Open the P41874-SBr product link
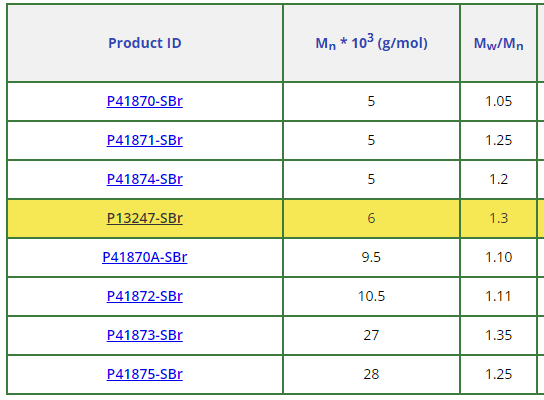Screen dimensions: 544x400 pos(145,179)
